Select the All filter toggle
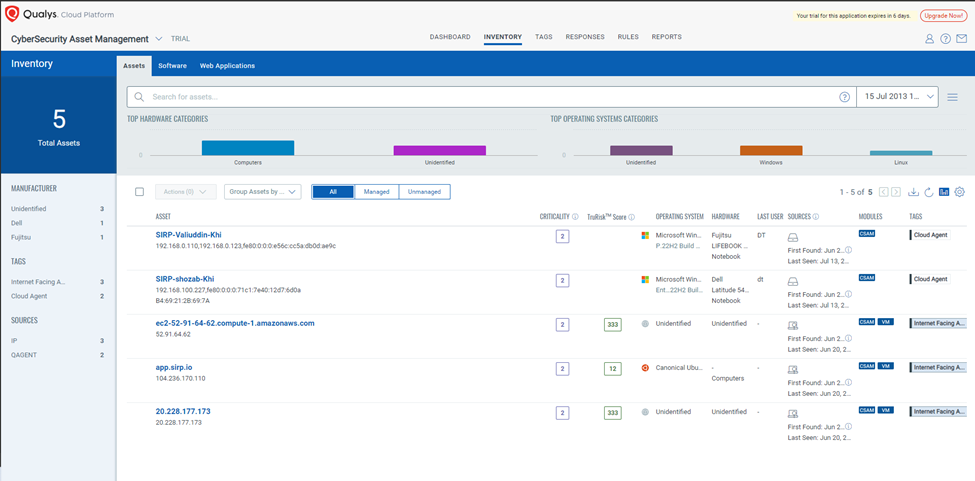This screenshot has width=975, height=481. [x=333, y=192]
